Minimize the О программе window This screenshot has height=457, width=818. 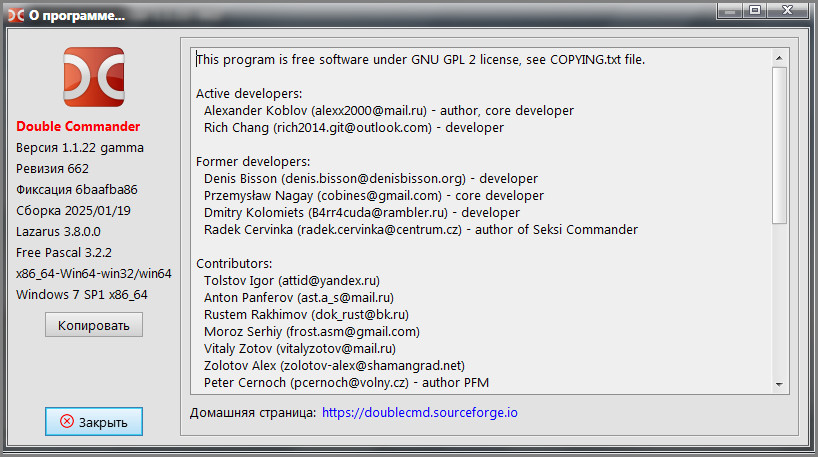[x=730, y=10]
